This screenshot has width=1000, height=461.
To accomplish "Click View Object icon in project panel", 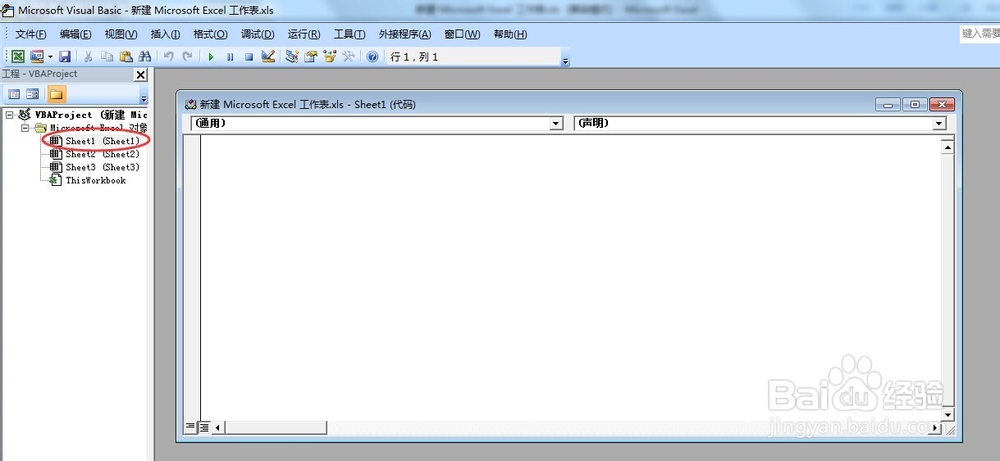I will (33, 94).
